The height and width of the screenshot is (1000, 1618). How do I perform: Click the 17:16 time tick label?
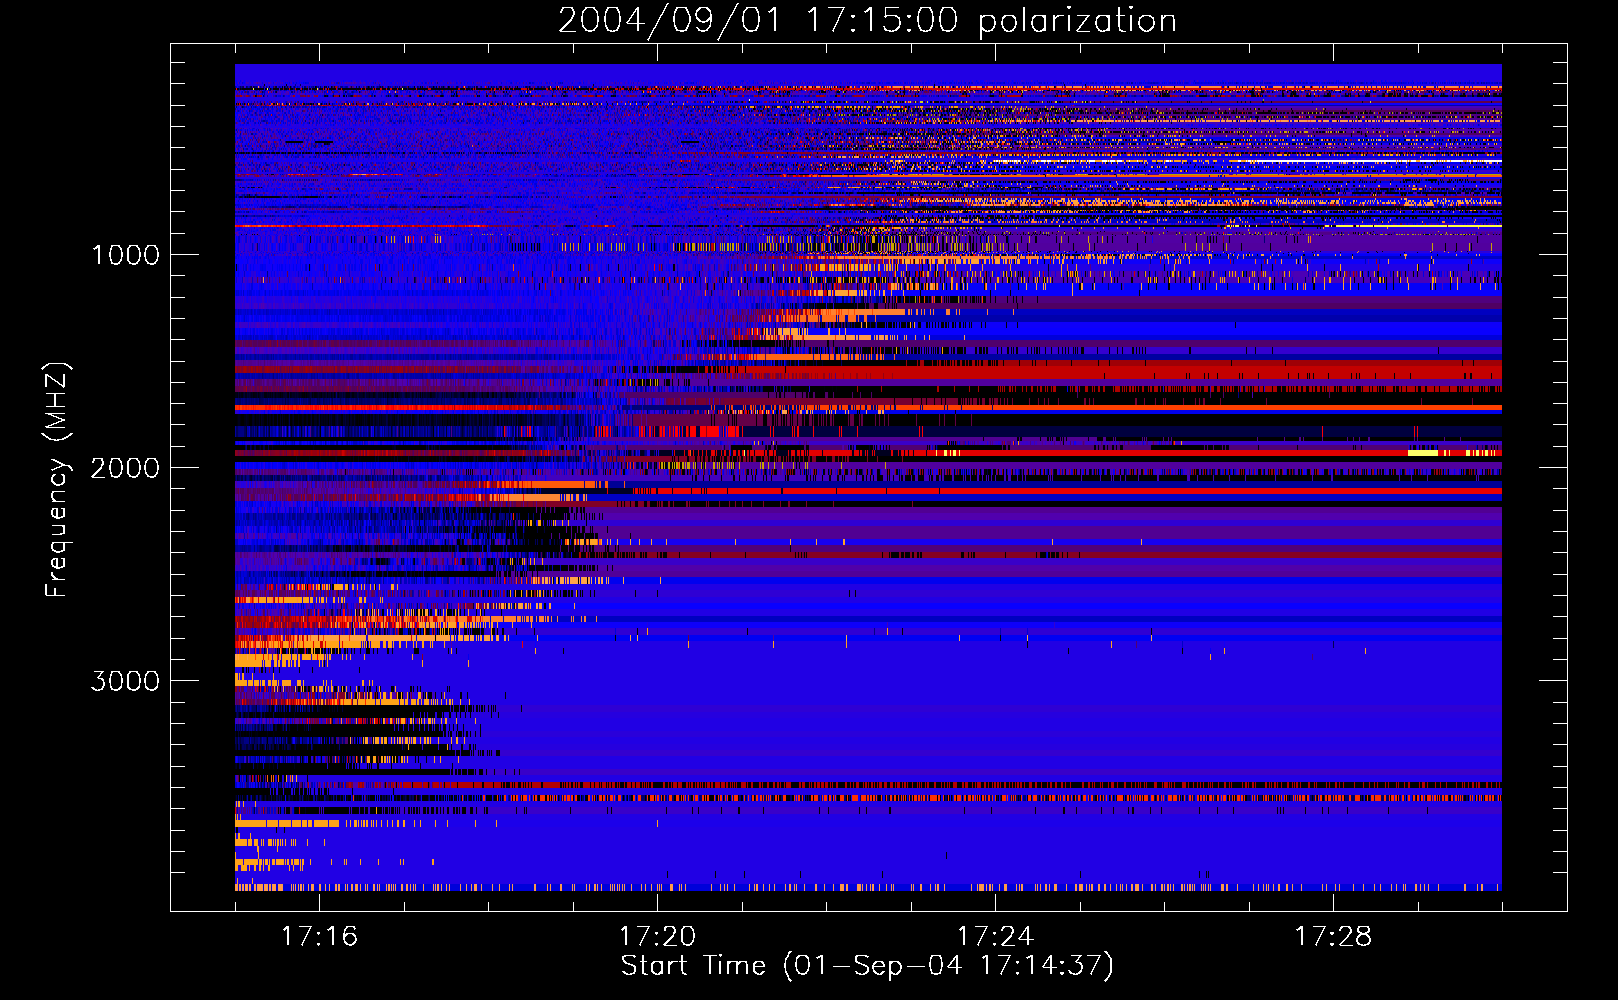[x=319, y=936]
